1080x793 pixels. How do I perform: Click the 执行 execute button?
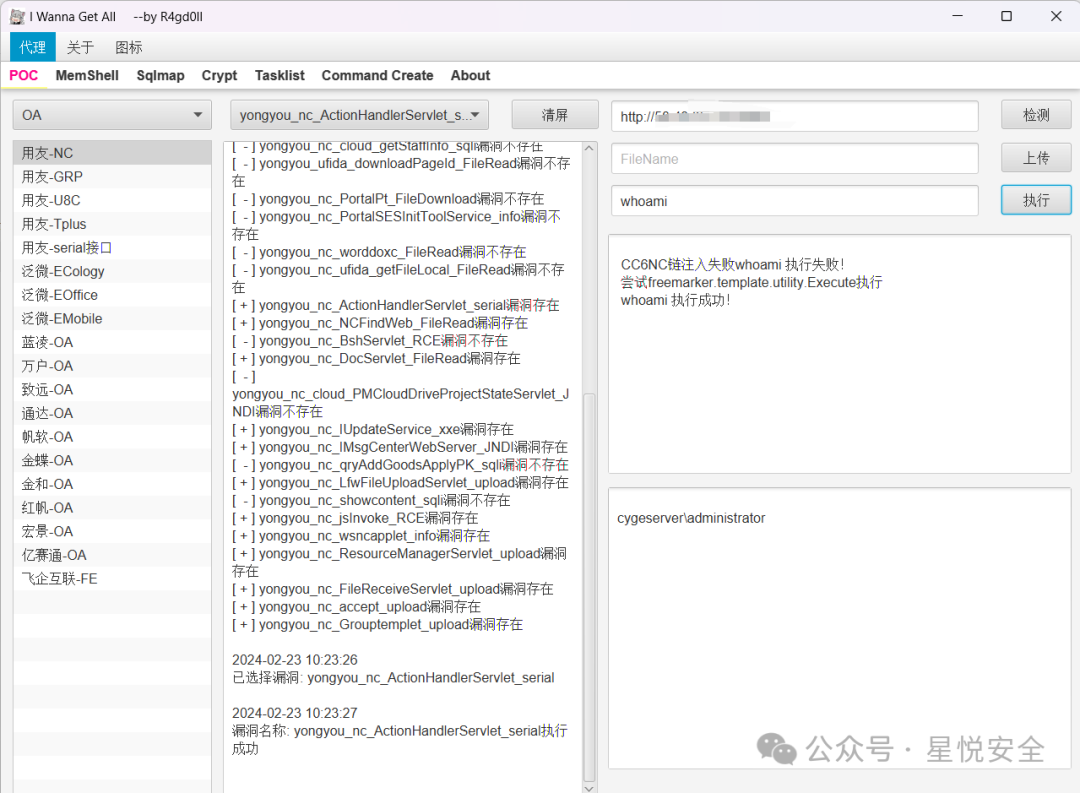pyautogui.click(x=1036, y=200)
